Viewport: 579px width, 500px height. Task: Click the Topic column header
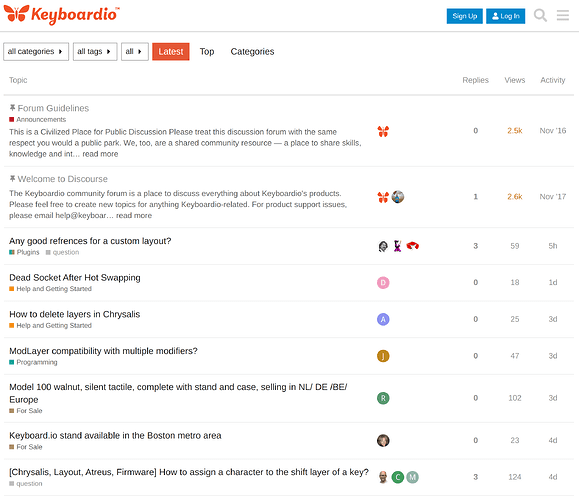pyautogui.click(x=18, y=80)
